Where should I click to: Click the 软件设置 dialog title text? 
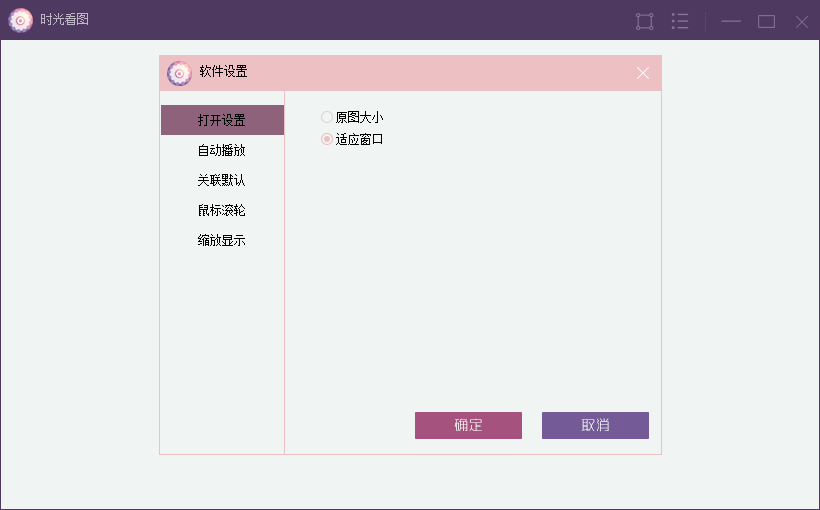[223, 72]
